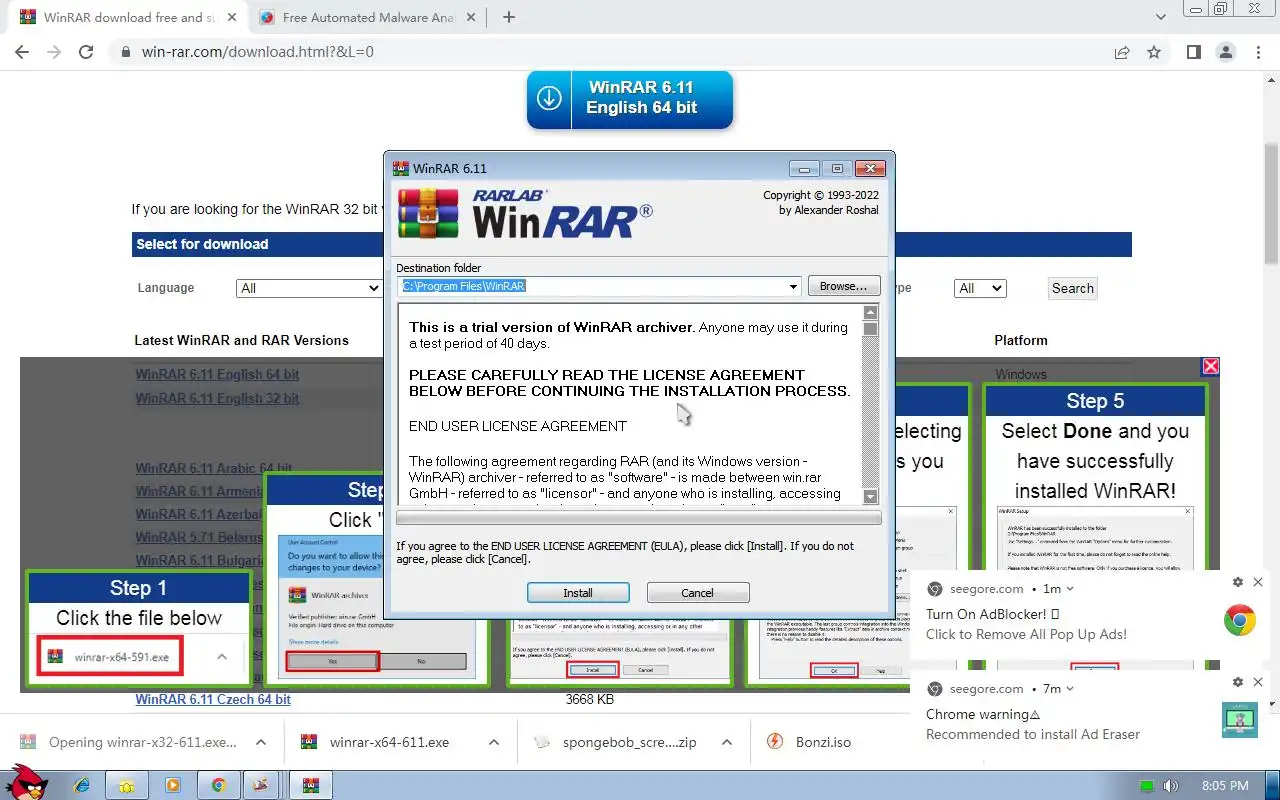Open the Bonzi.iso download item
1280x800 pixels.
click(x=822, y=742)
